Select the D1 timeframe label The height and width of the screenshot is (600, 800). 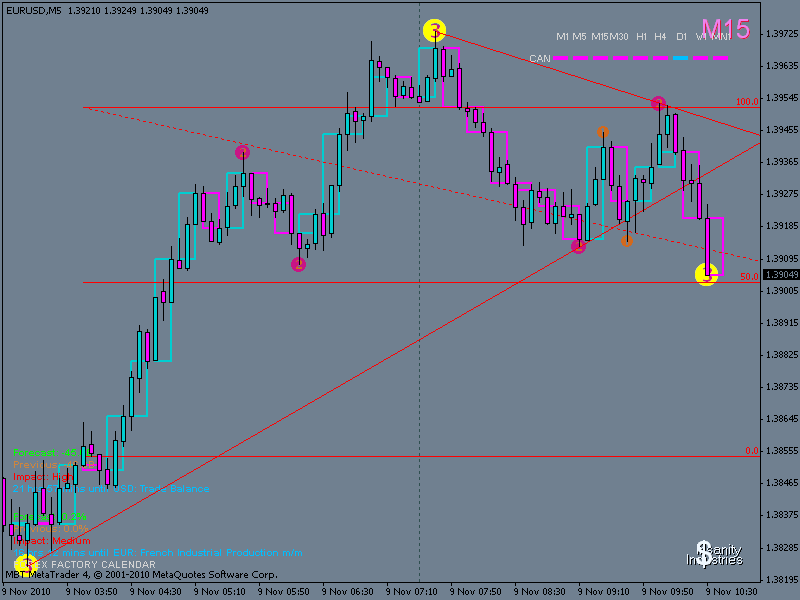pyautogui.click(x=682, y=37)
